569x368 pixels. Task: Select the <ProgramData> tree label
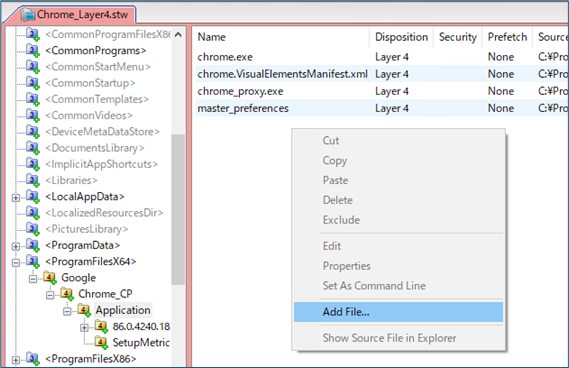point(83,245)
